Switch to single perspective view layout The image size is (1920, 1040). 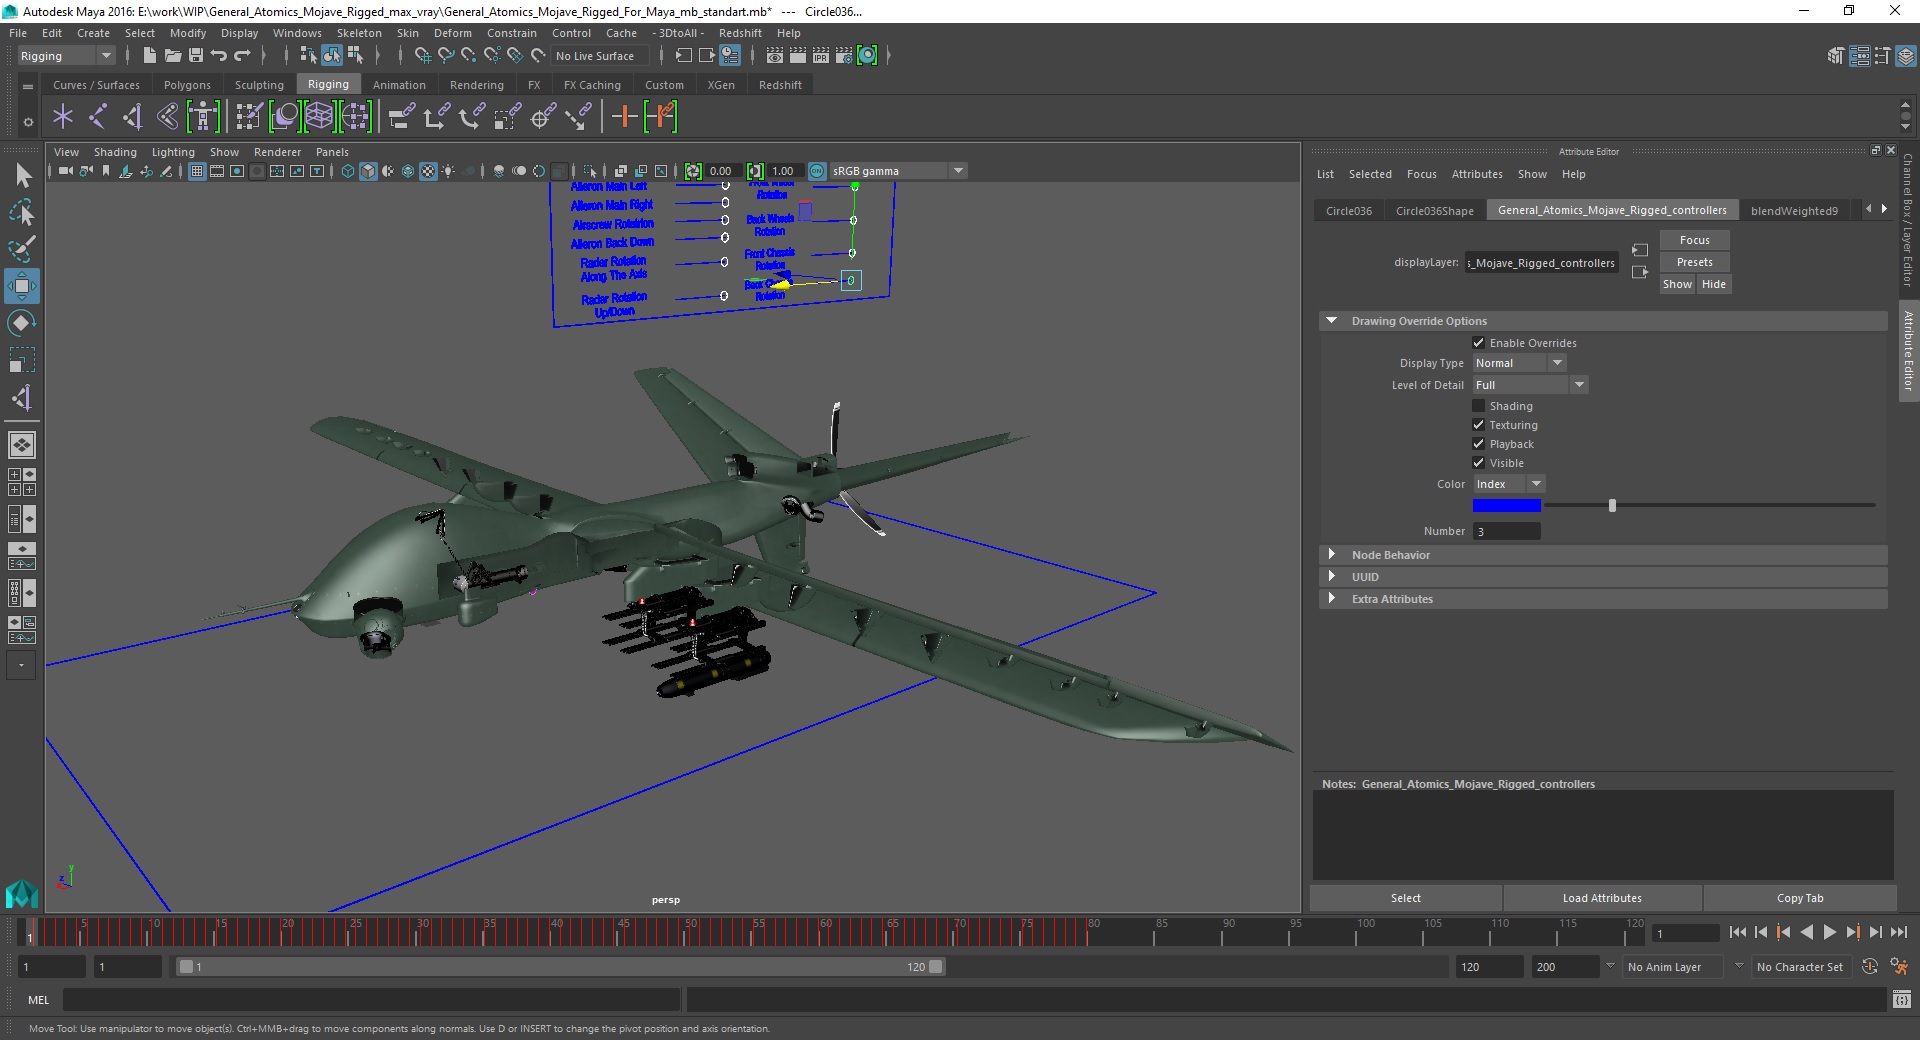pos(22,445)
